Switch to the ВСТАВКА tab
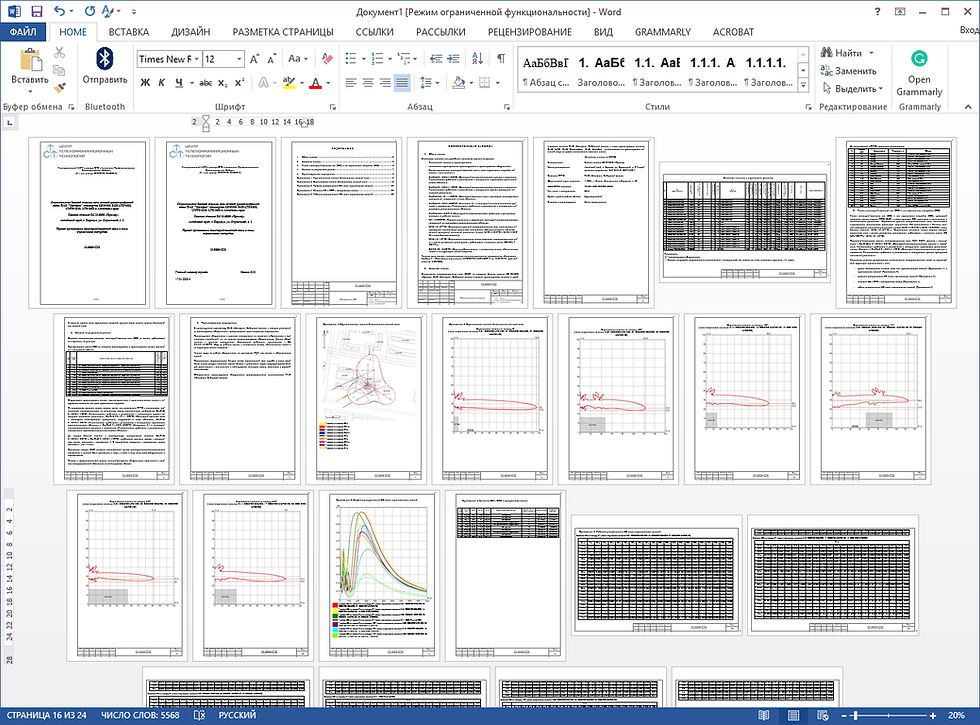 pyautogui.click(x=129, y=32)
